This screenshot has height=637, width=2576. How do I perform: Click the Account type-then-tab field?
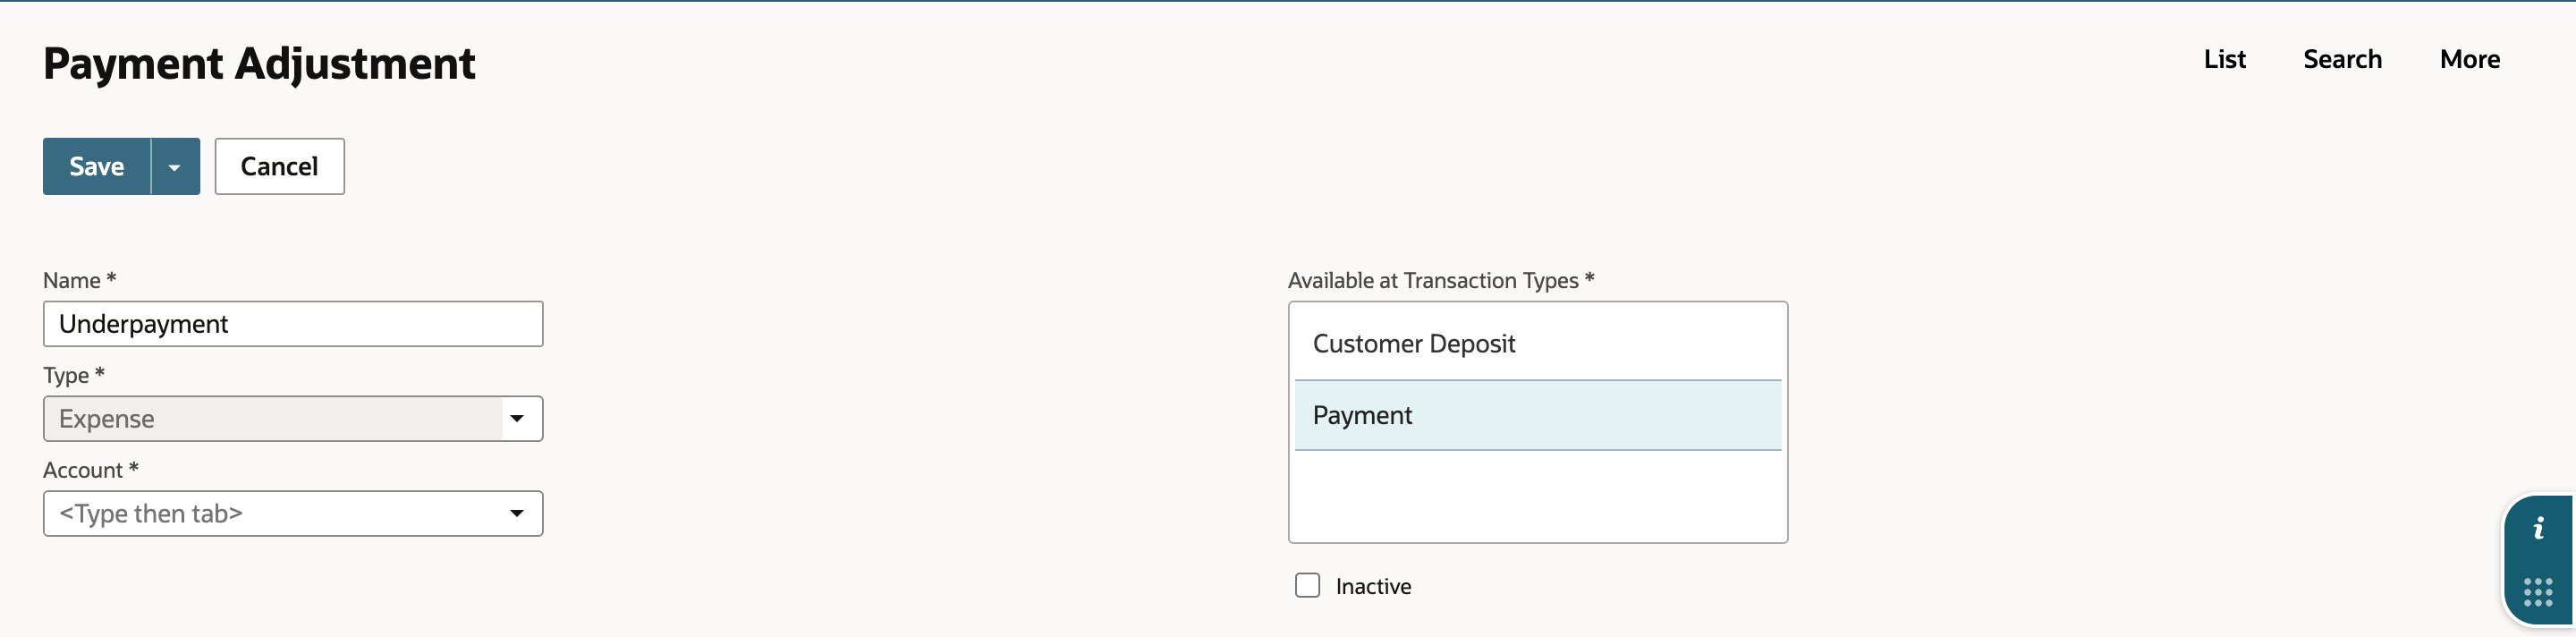[x=293, y=514]
